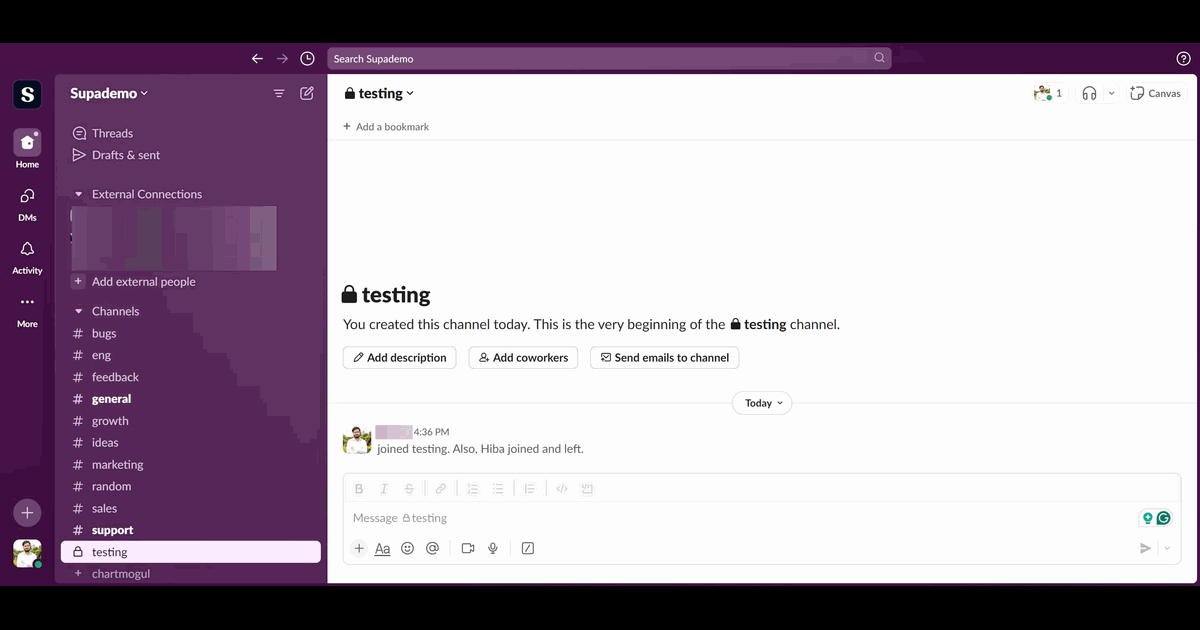Open the Today date dropdown
Viewport: 1200px width, 630px height.
click(762, 403)
